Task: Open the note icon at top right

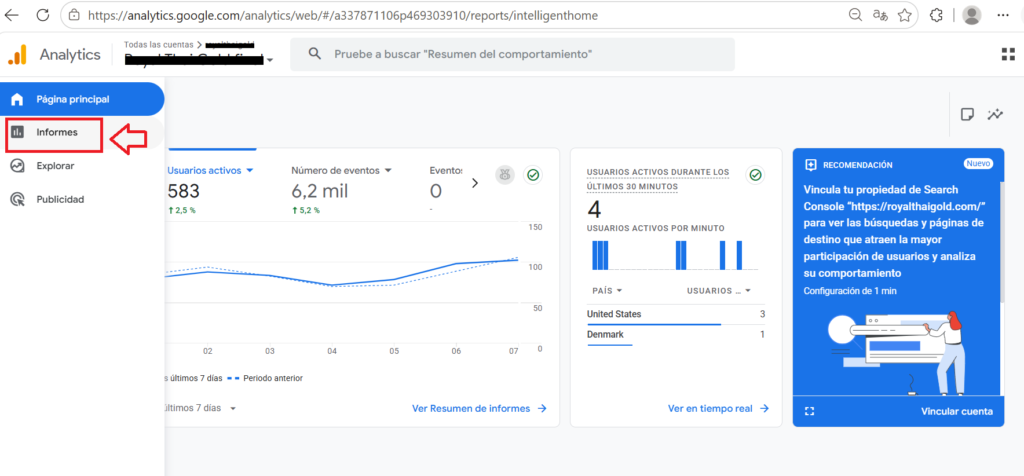Action: (967, 114)
